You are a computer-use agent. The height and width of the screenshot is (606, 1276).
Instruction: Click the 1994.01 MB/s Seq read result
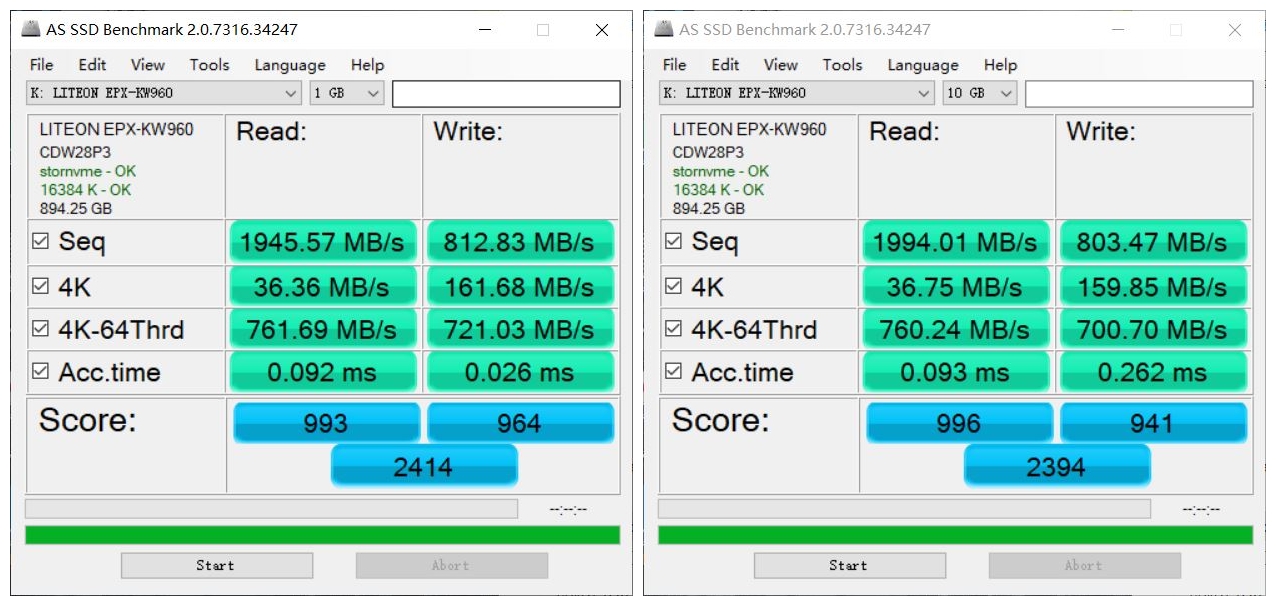[955, 242]
